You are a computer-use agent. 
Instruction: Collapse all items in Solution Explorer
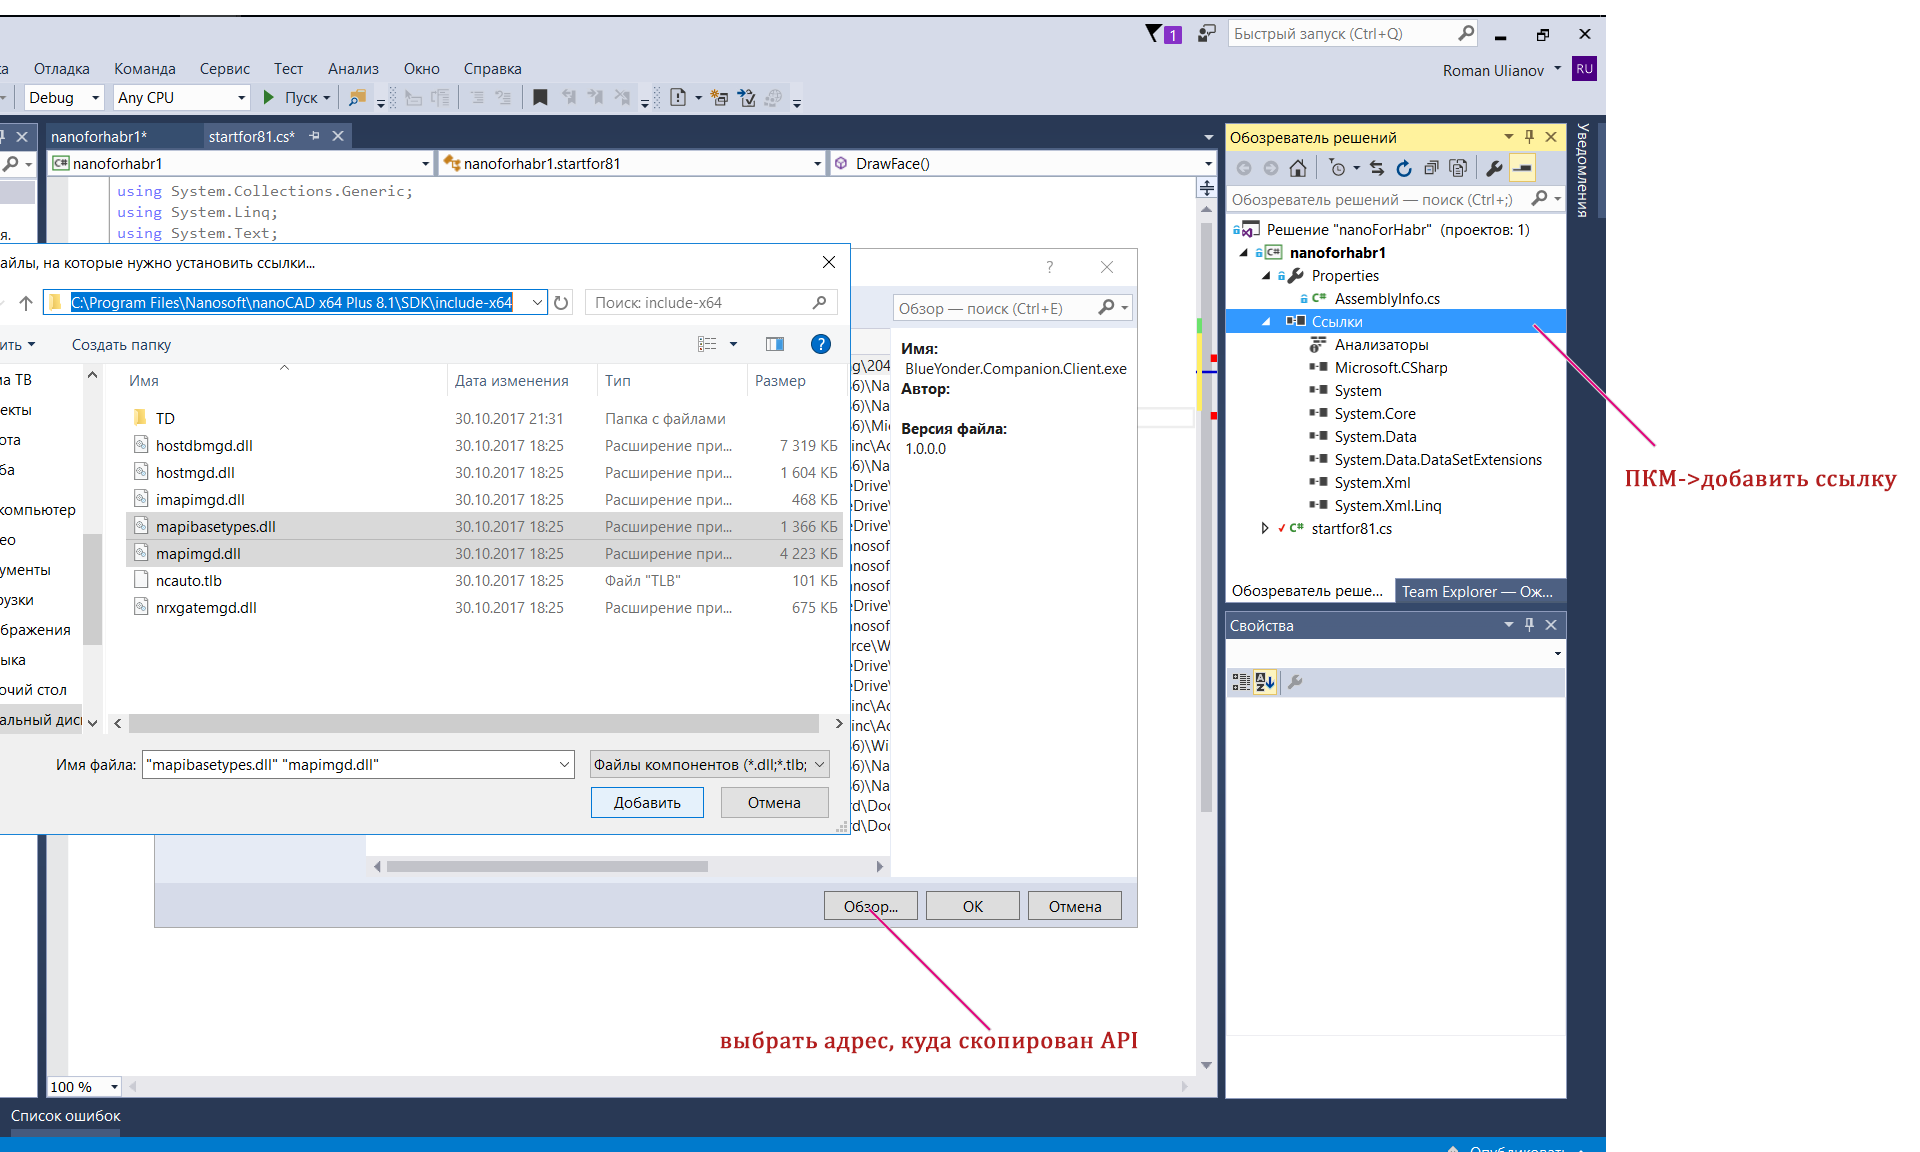[1431, 168]
